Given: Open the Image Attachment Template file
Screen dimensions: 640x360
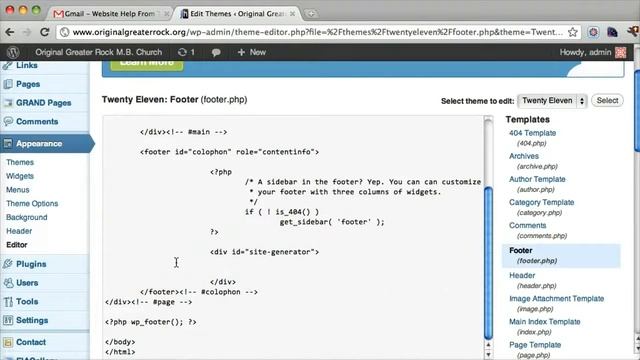Looking at the screenshot, I should 556,299.
